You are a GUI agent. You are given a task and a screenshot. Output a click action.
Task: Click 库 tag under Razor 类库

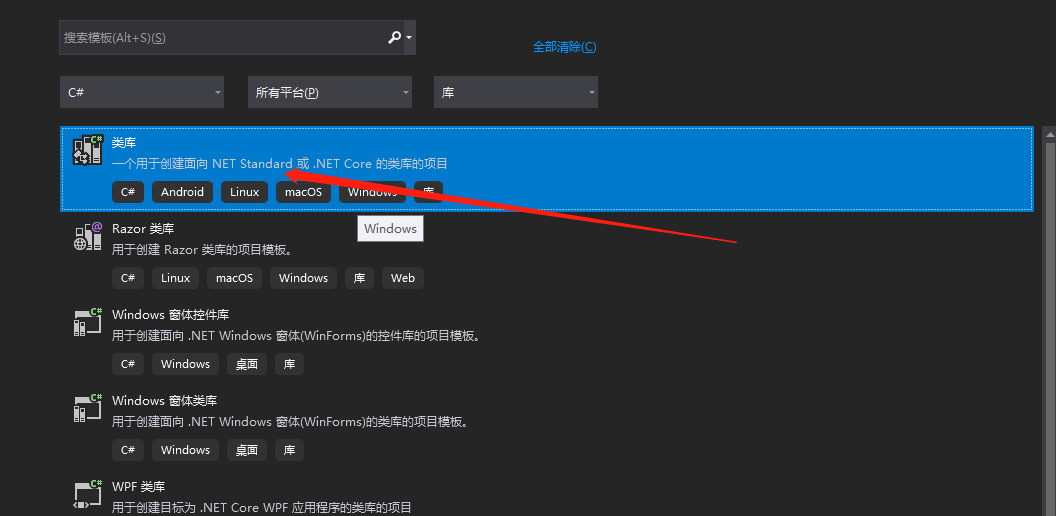[x=360, y=278]
